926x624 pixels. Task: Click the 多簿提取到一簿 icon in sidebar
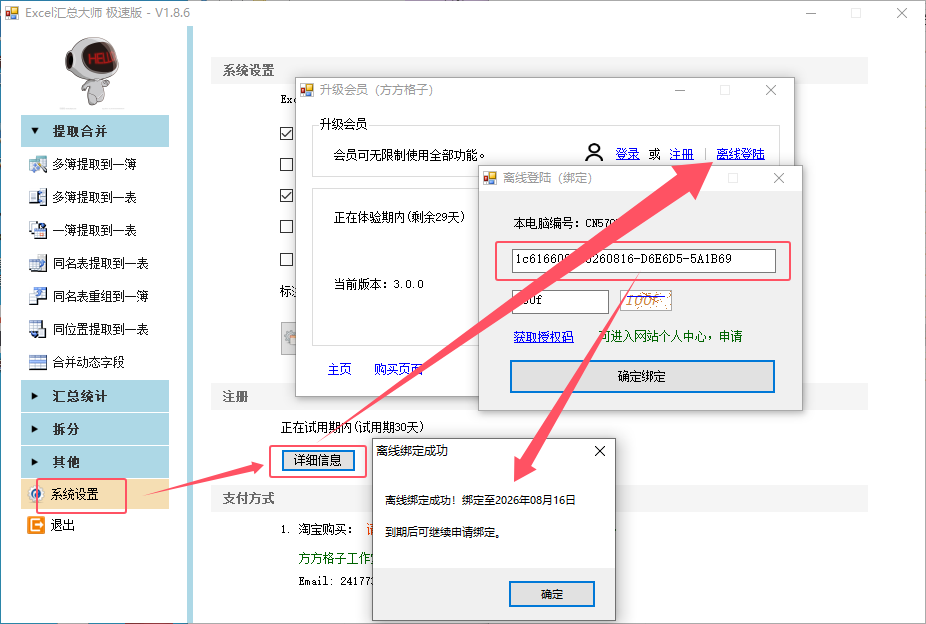38,164
